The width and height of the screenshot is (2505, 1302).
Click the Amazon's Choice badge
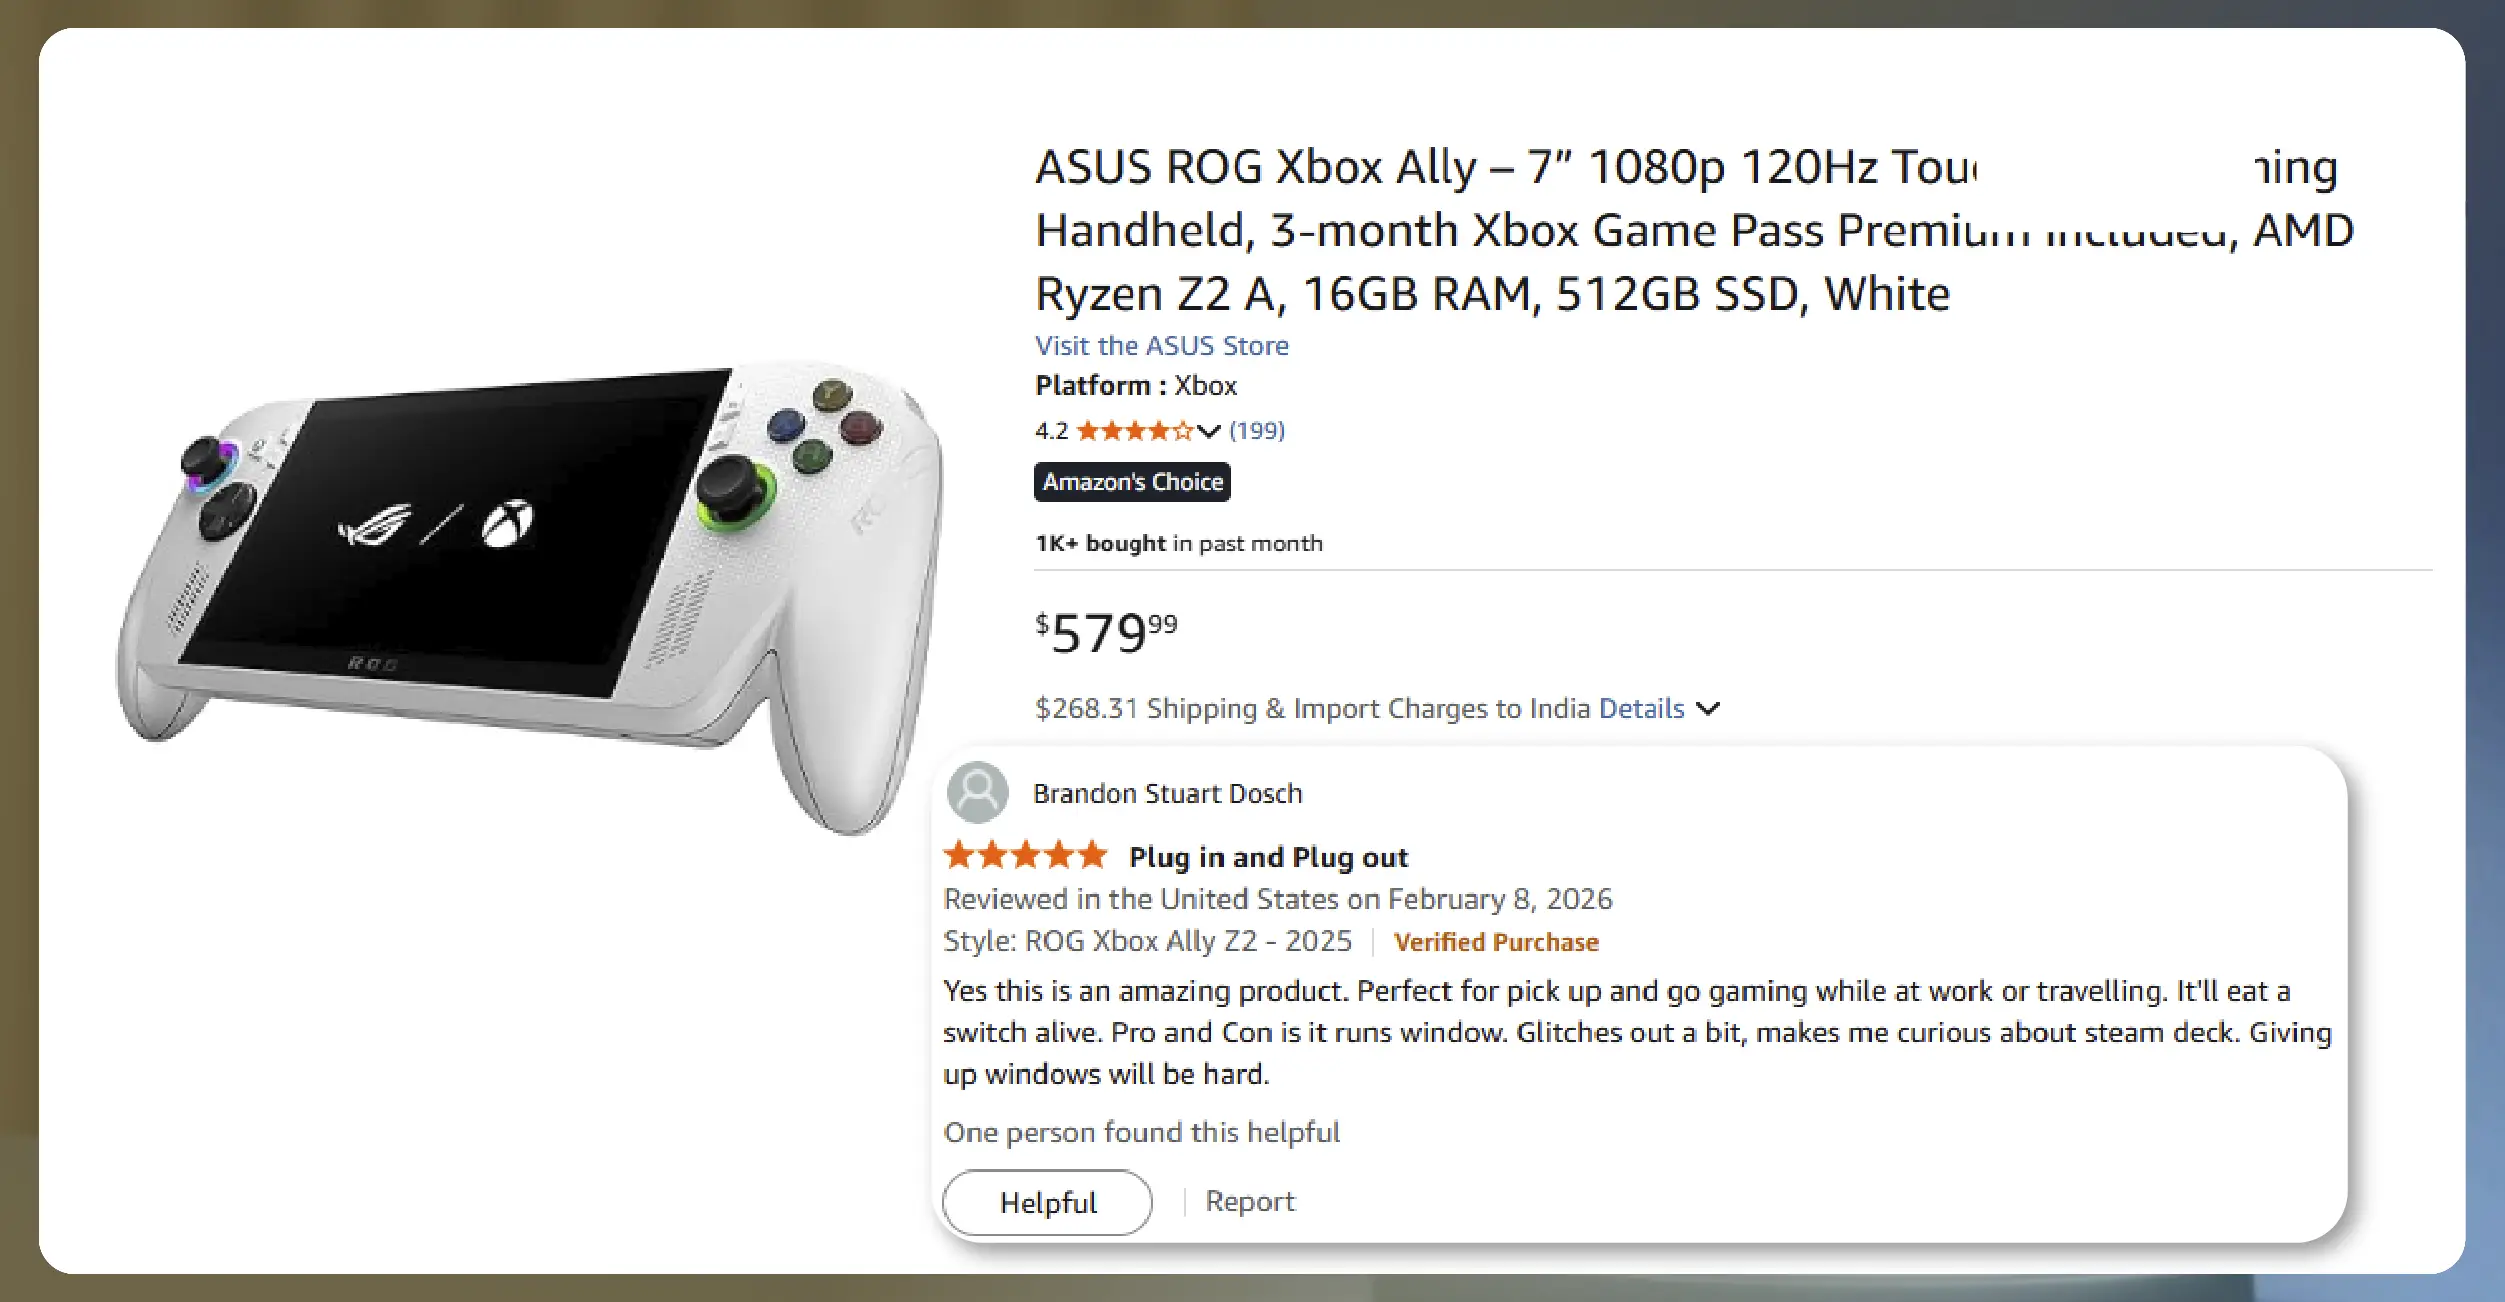click(1132, 482)
